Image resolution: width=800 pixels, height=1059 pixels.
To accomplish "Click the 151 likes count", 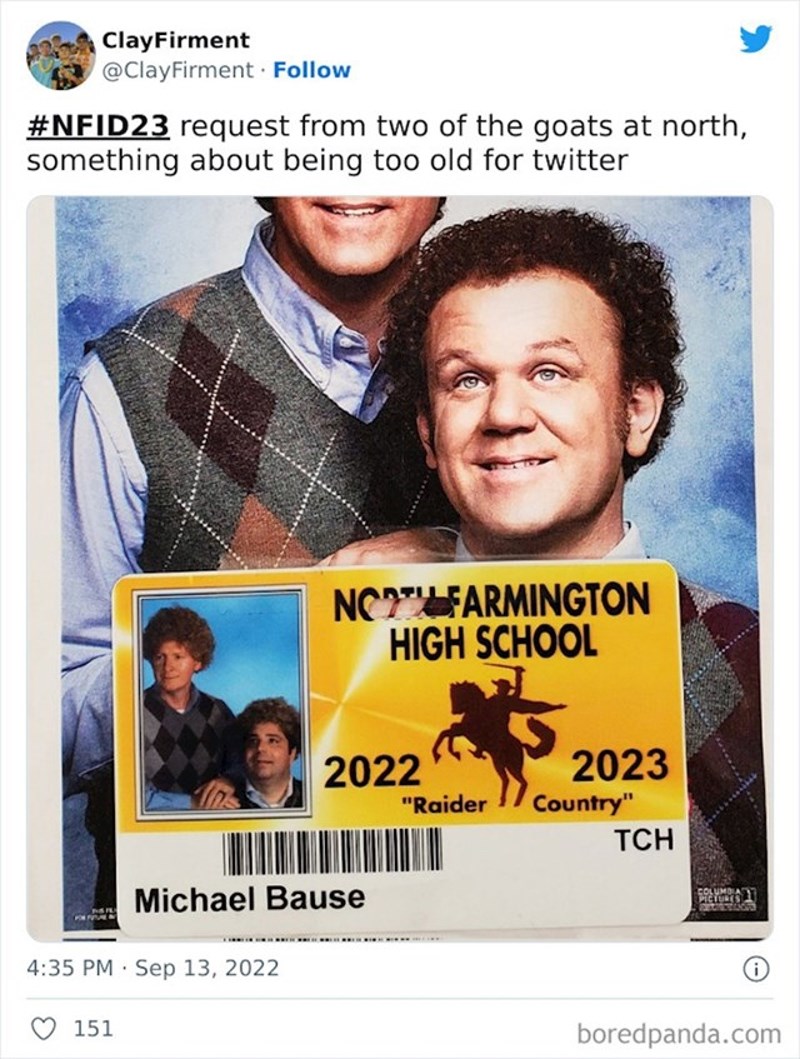I will pos(93,1029).
